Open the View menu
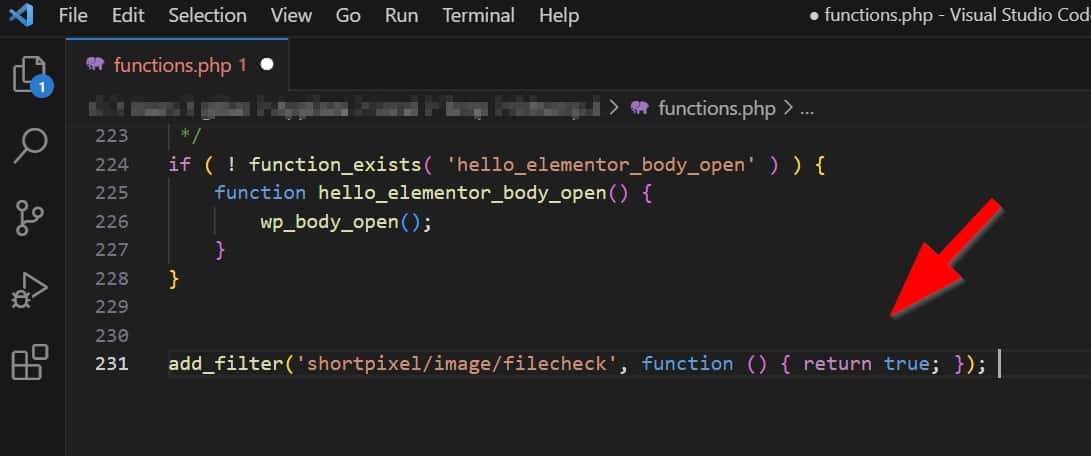Screen dimensions: 1091x456 [291, 16]
